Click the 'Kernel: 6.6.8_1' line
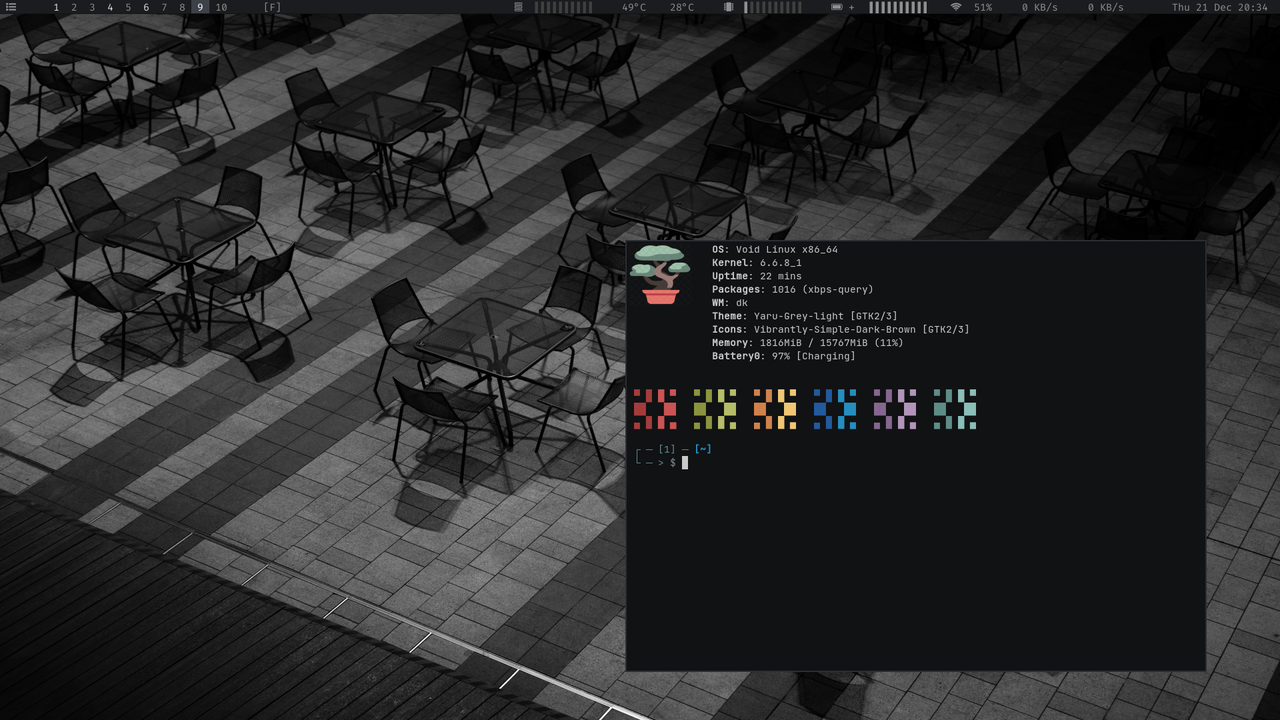The height and width of the screenshot is (720, 1280). (757, 263)
